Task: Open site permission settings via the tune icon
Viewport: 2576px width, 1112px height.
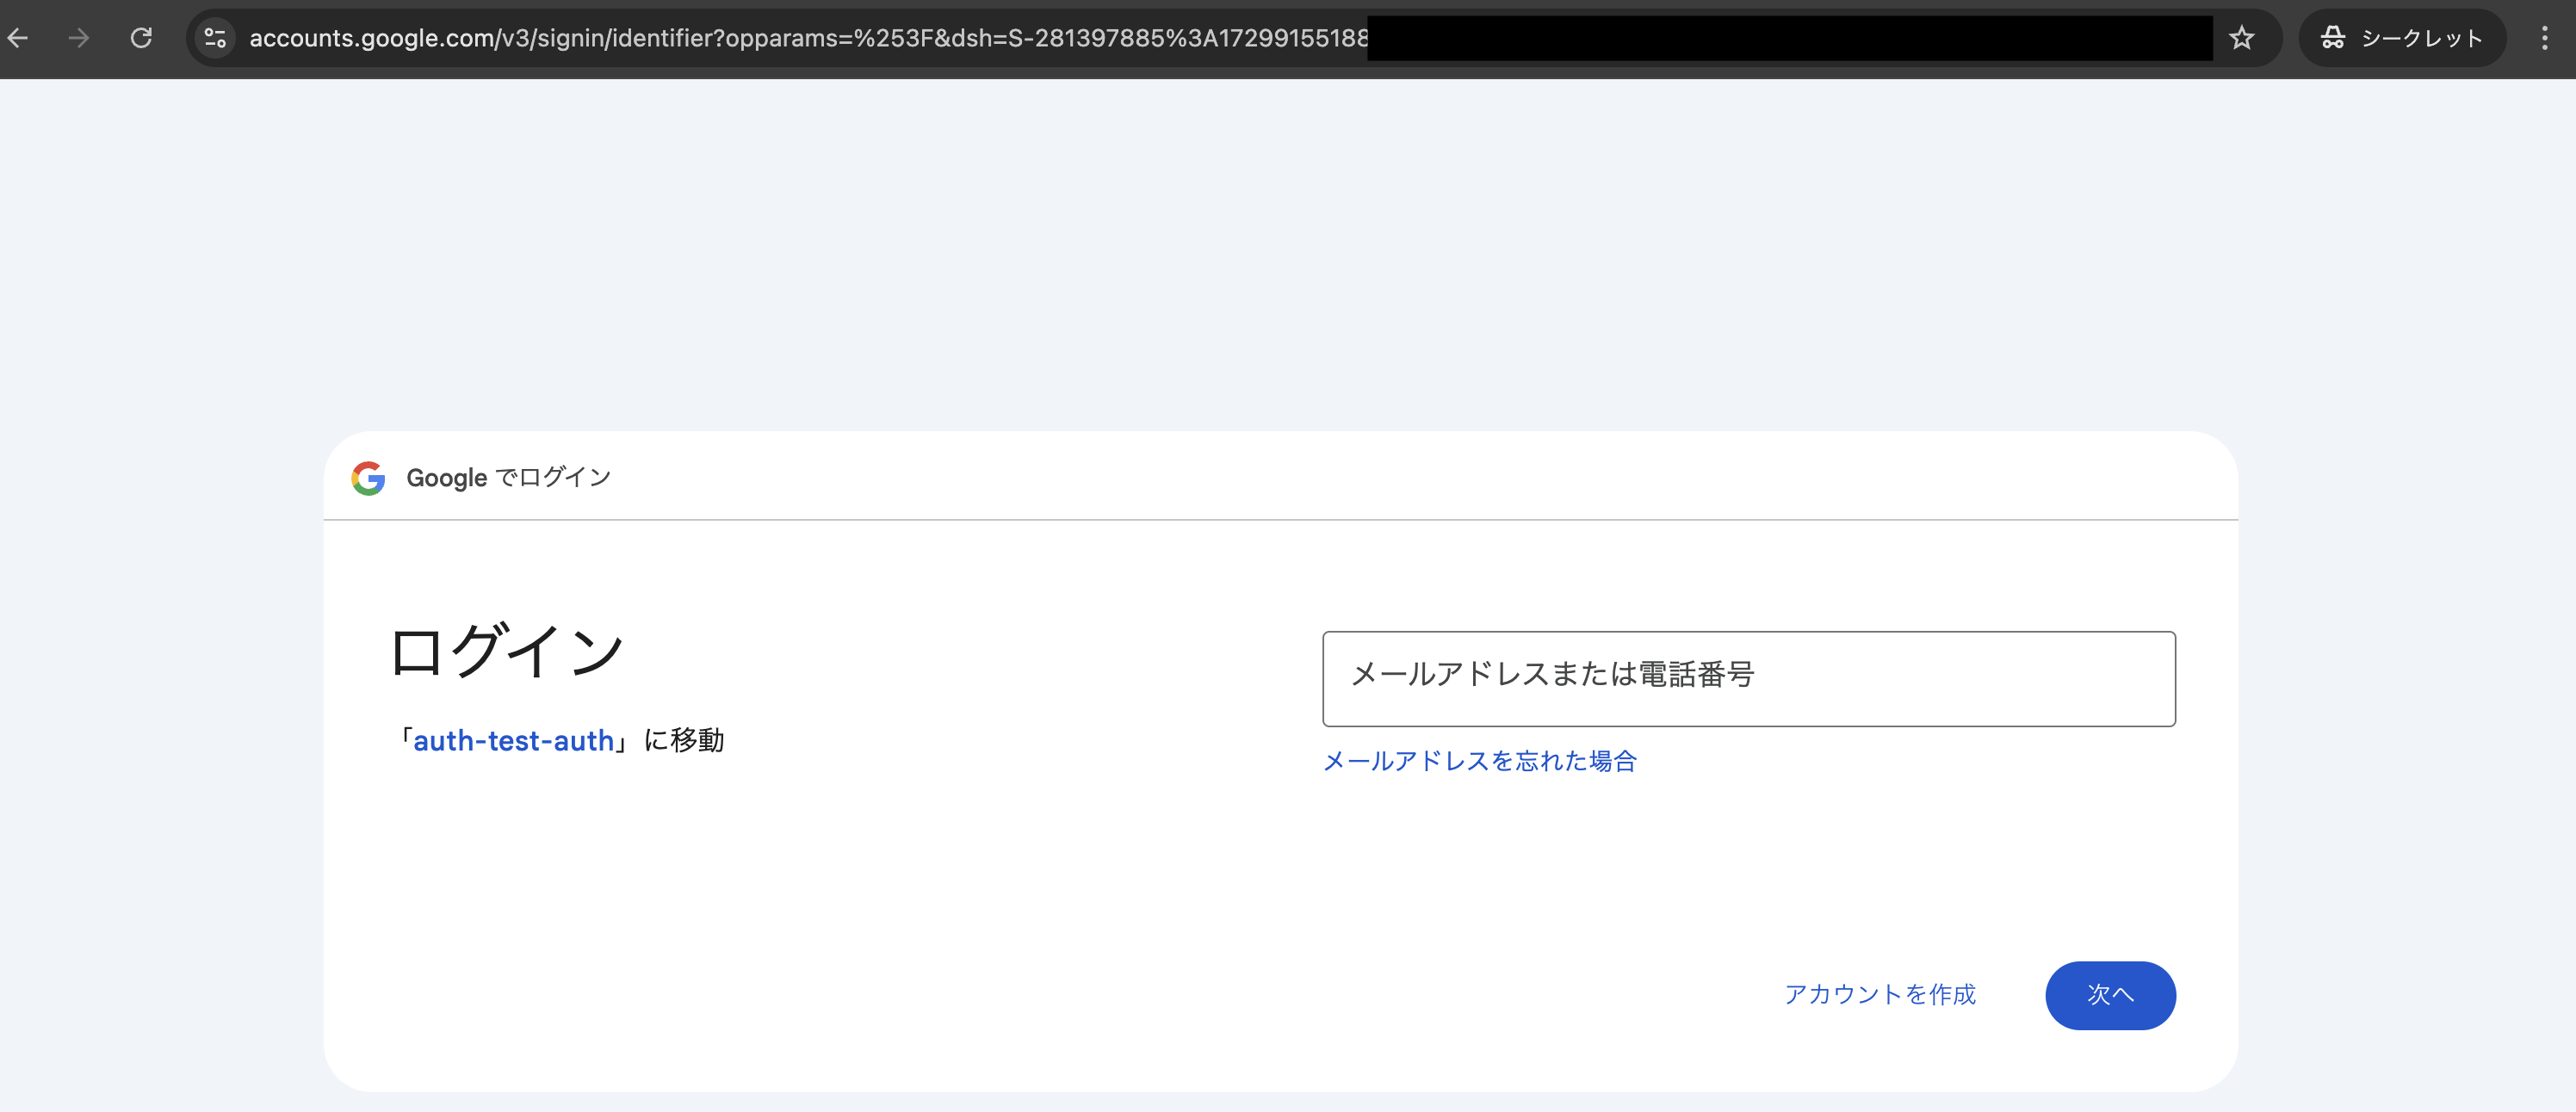Action: pyautogui.click(x=214, y=38)
